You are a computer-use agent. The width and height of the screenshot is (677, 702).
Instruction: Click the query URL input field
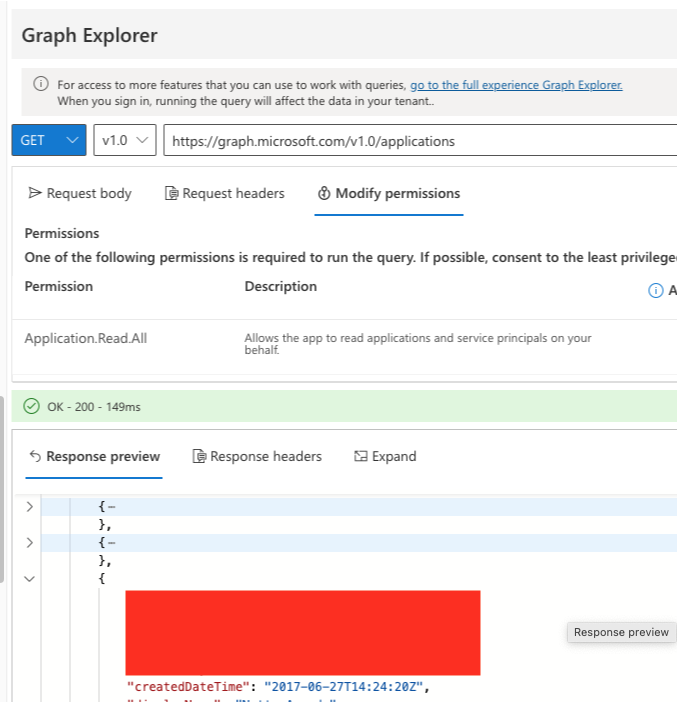[x=420, y=141]
